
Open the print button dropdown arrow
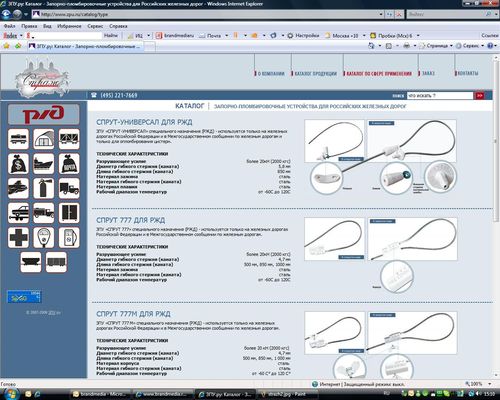tap(415, 46)
